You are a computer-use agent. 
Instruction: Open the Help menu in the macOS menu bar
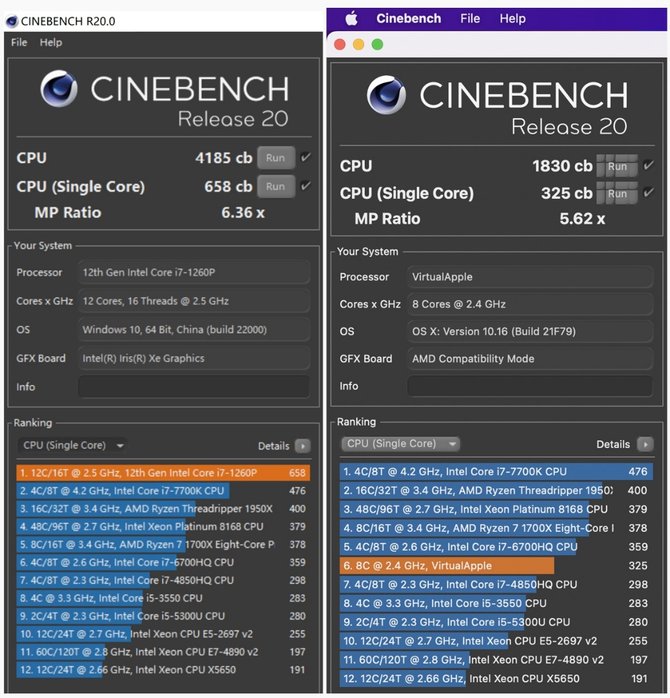tap(512, 18)
